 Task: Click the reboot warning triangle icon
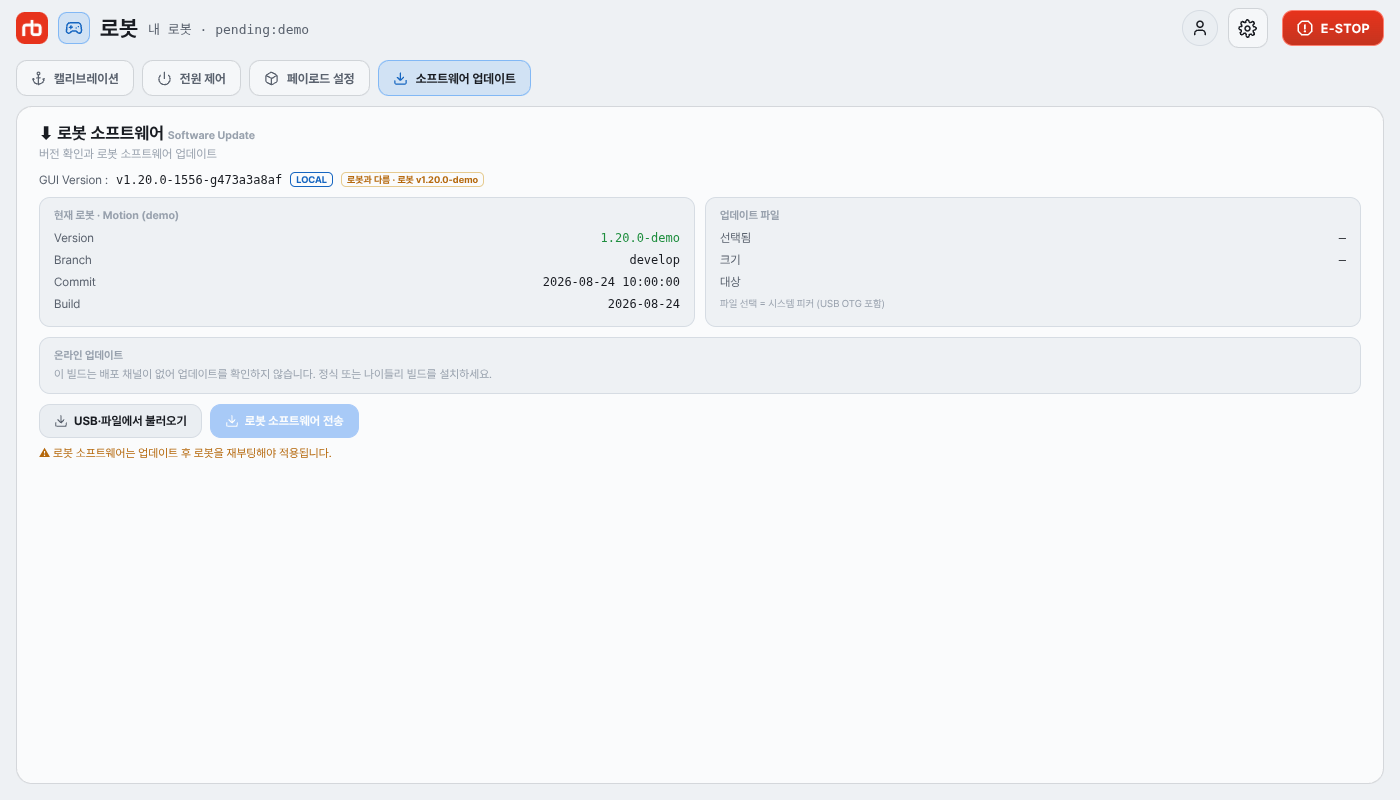click(x=44, y=453)
